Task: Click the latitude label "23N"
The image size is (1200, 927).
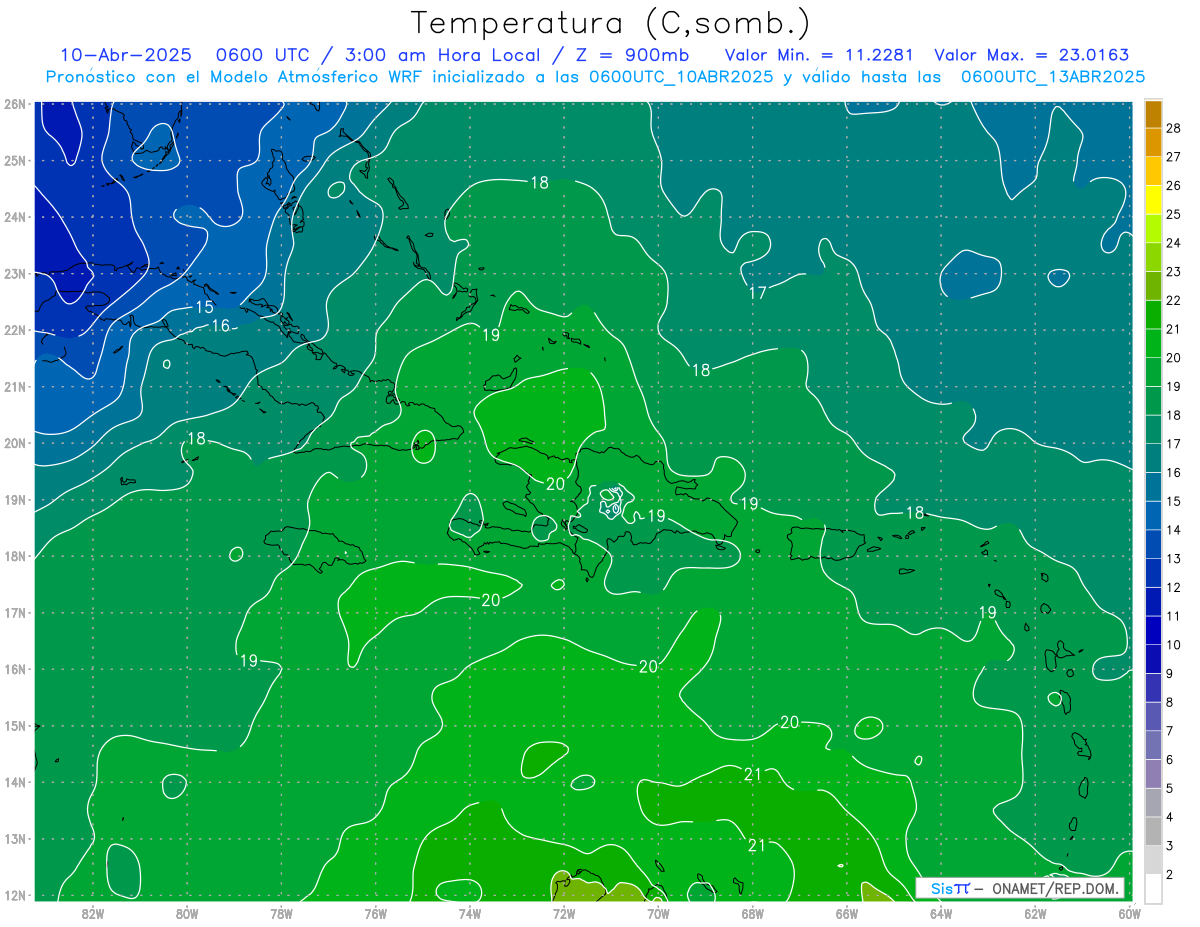Action: coord(14,273)
